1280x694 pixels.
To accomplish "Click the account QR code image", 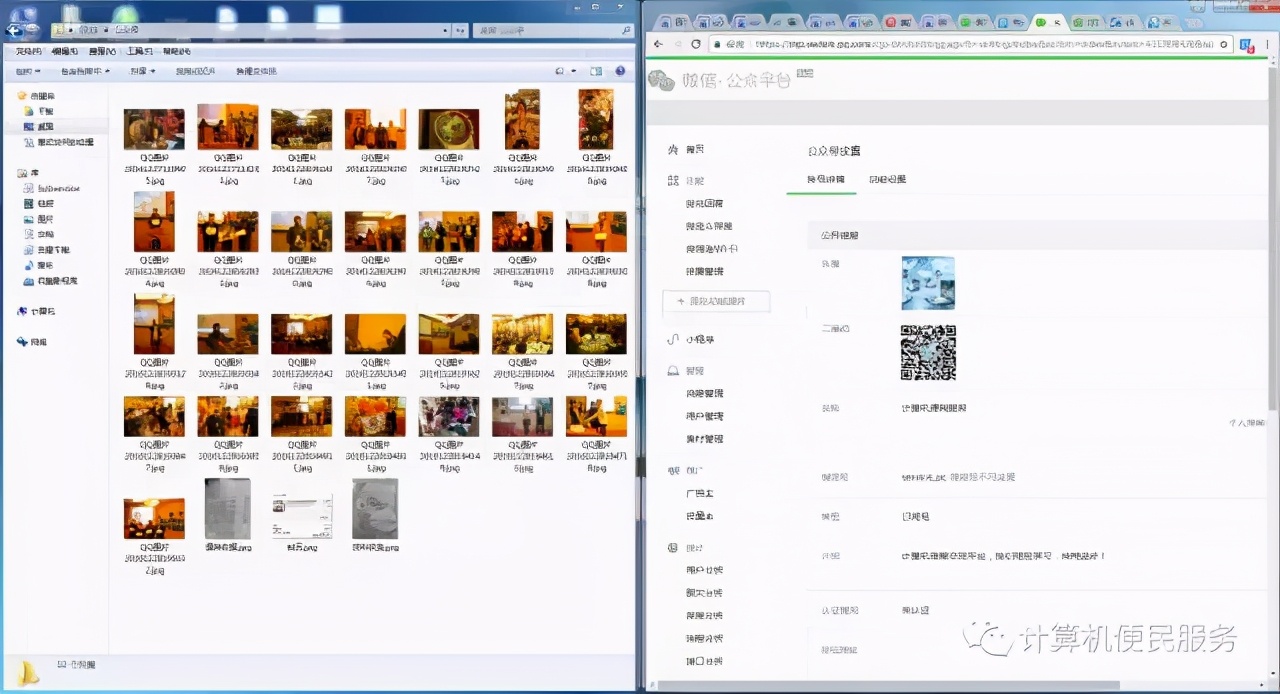I will tap(928, 353).
